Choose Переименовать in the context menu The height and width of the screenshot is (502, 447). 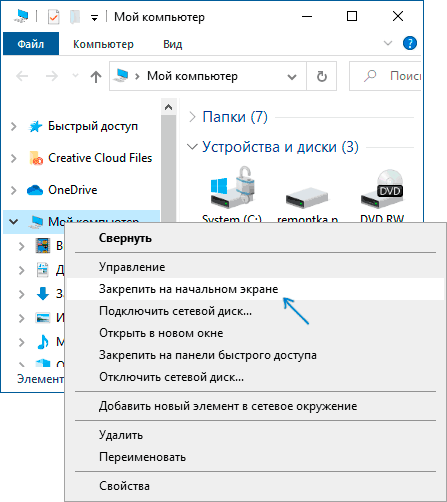point(255,457)
